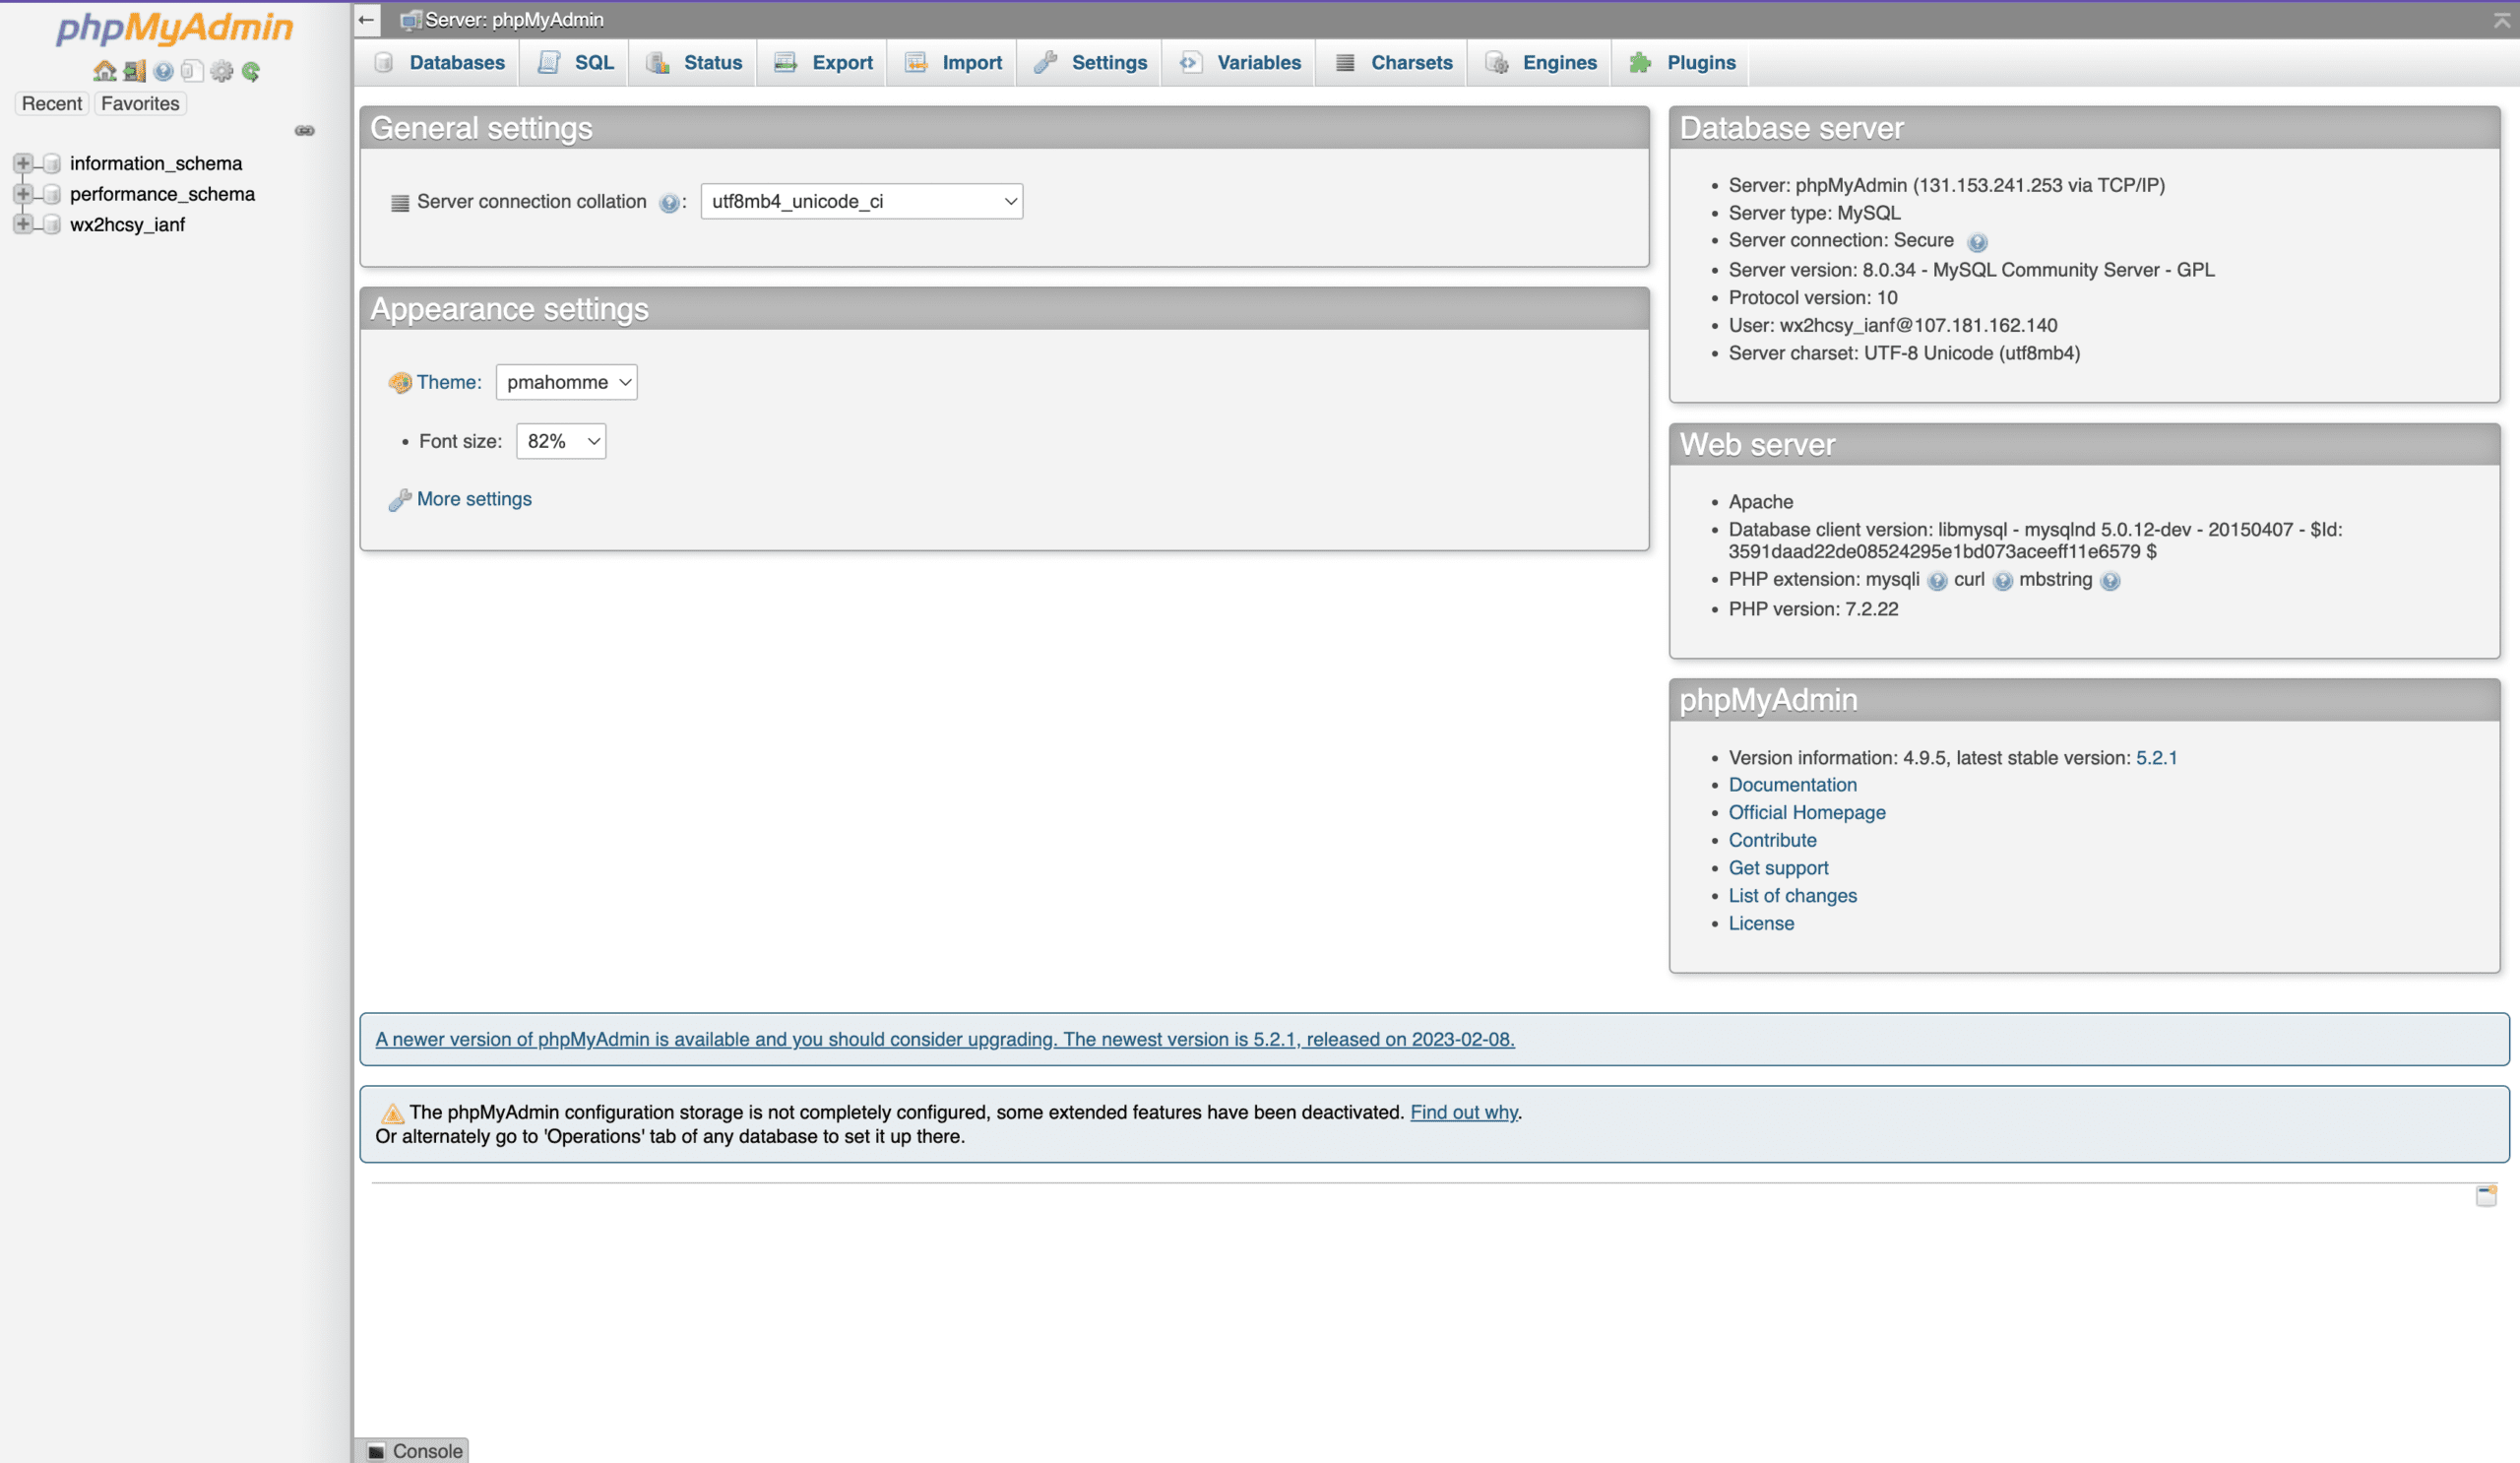Click the Console terminal icon at bottom

coord(376,1451)
